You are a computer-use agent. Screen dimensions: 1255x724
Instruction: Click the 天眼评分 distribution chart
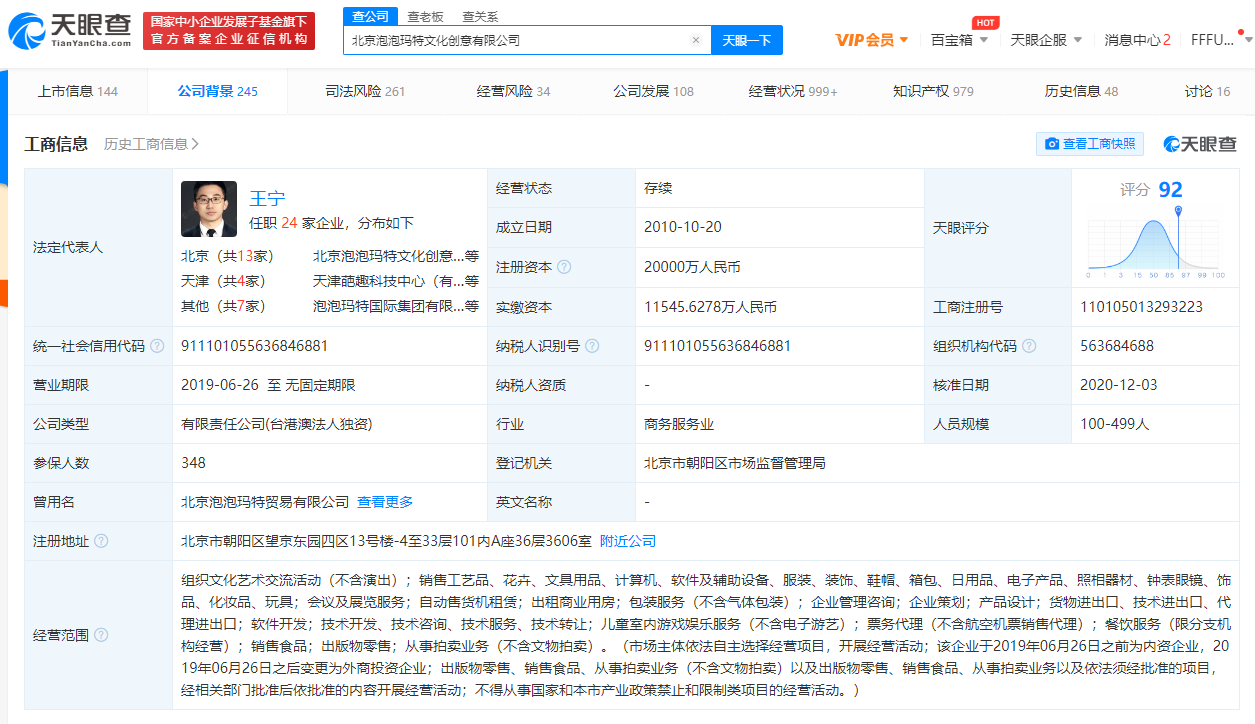pyautogui.click(x=1157, y=243)
